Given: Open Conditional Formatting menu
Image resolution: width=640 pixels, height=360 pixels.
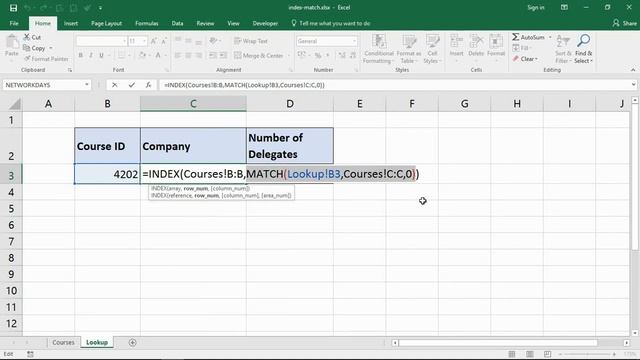Looking at the screenshot, I should point(379,49).
